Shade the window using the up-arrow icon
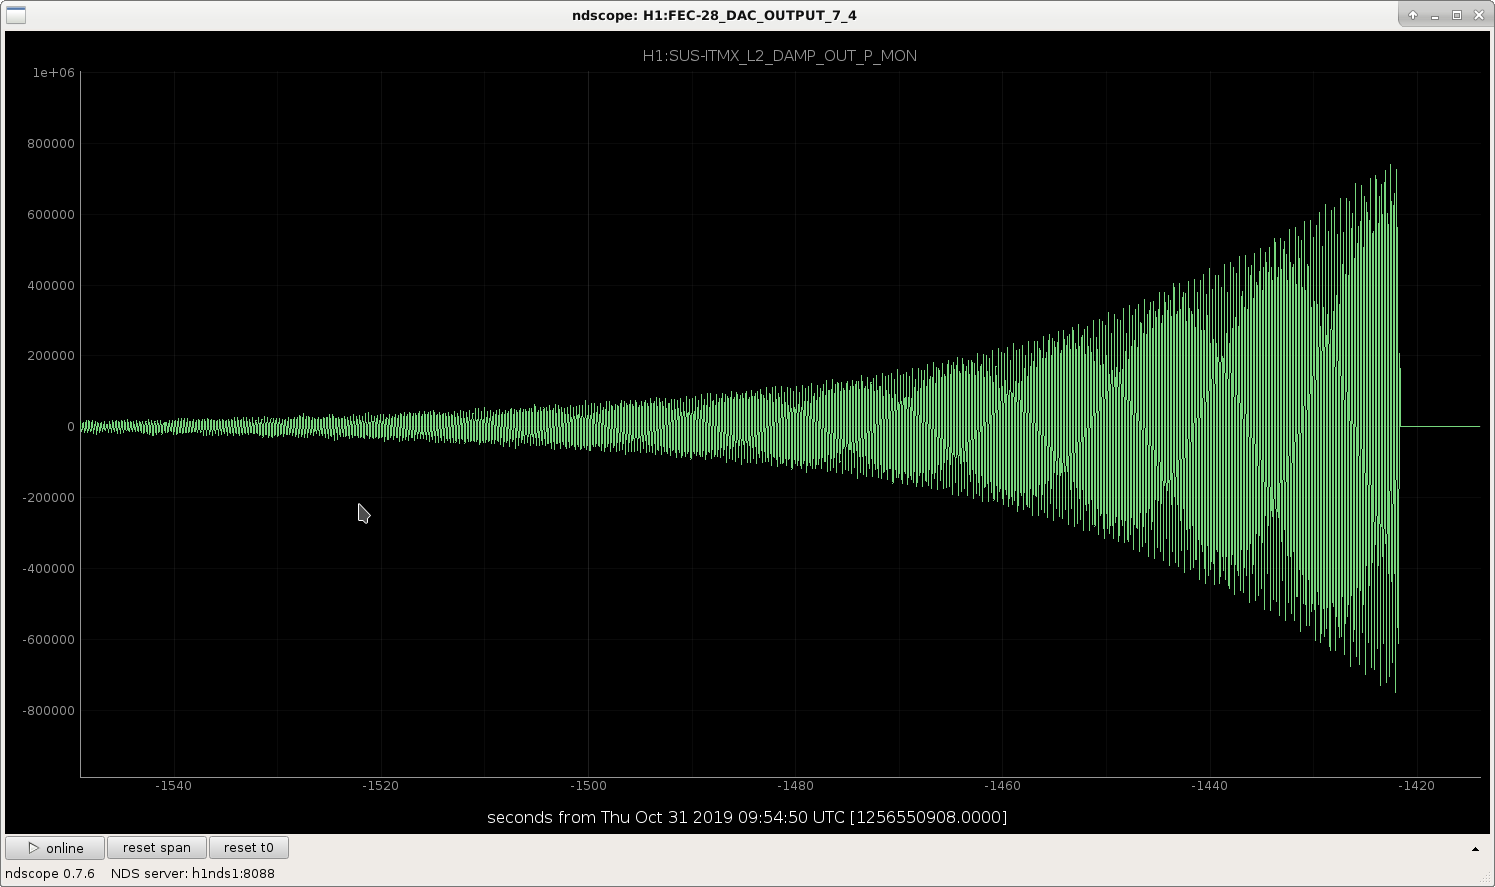 click(x=1413, y=15)
